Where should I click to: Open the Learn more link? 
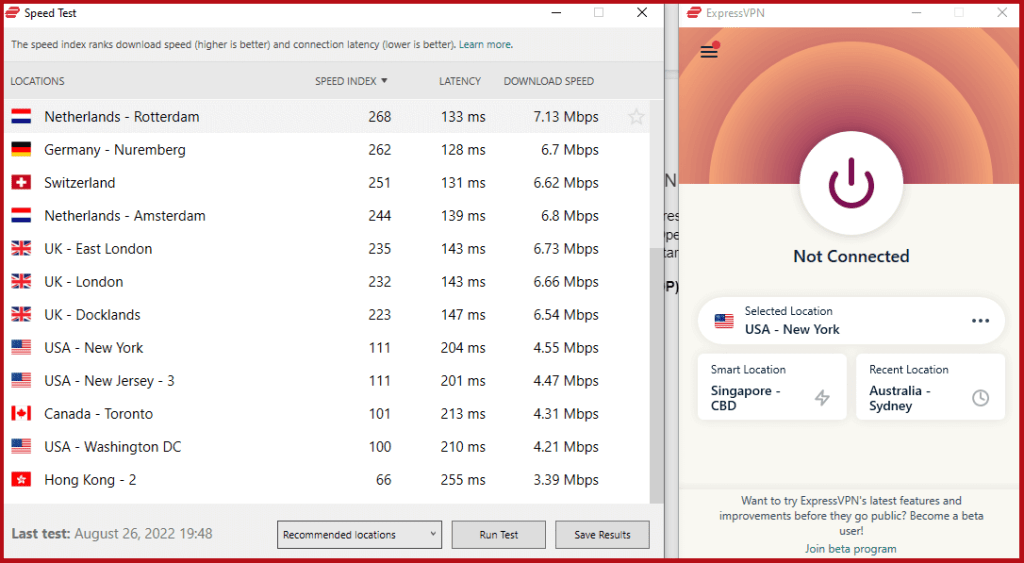[485, 44]
